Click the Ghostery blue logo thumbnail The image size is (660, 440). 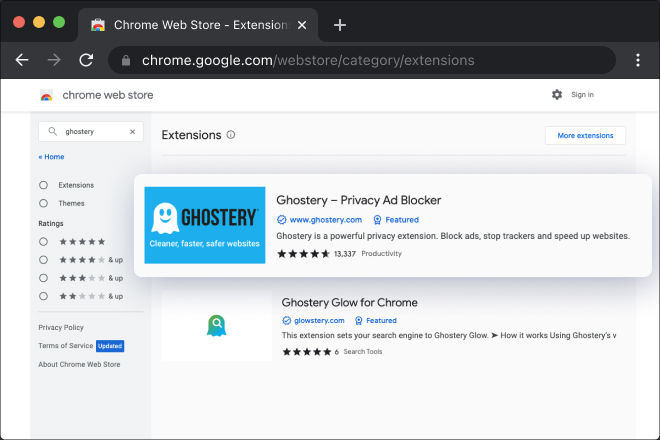click(x=204, y=225)
